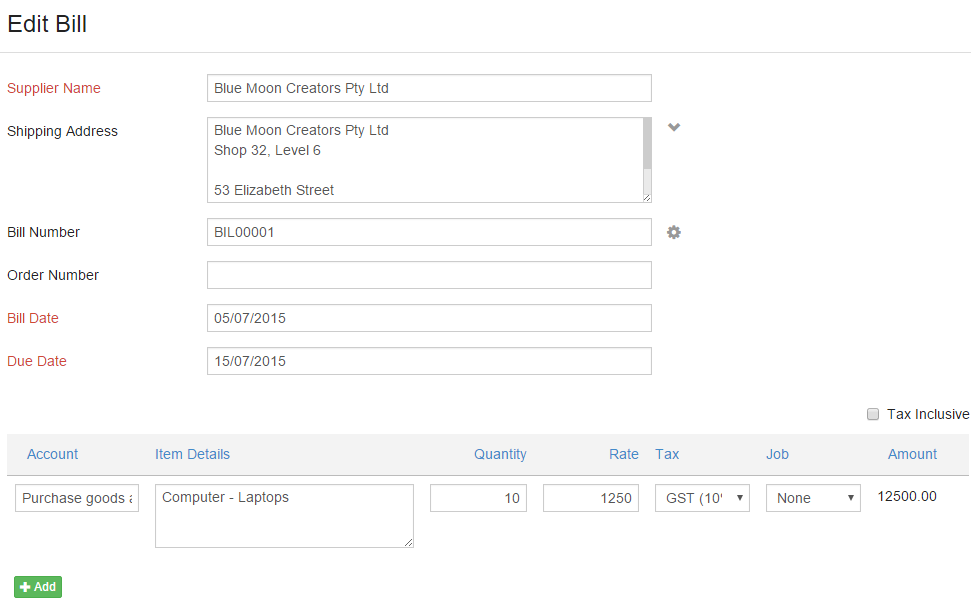Click the Supplier Name field

pos(429,88)
